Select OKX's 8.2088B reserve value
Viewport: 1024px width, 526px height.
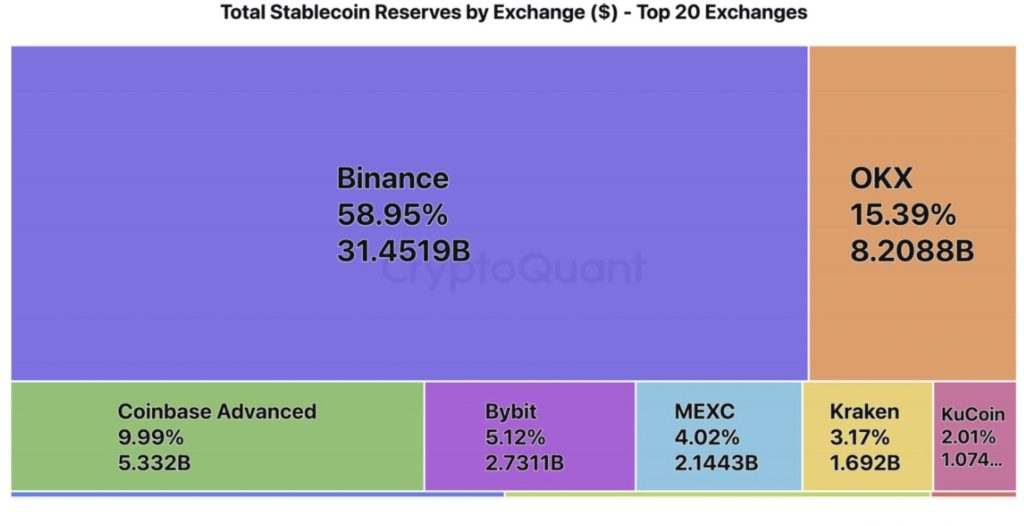[911, 251]
